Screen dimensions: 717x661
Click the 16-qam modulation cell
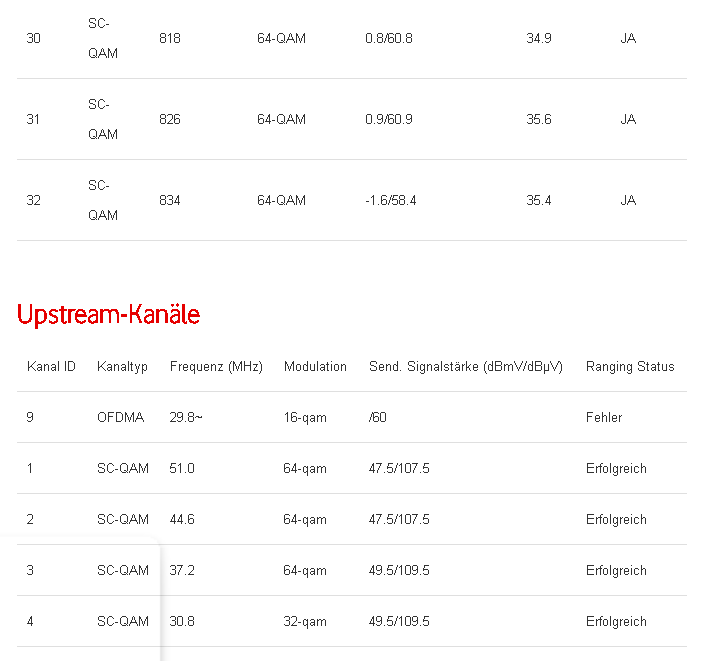pos(305,418)
